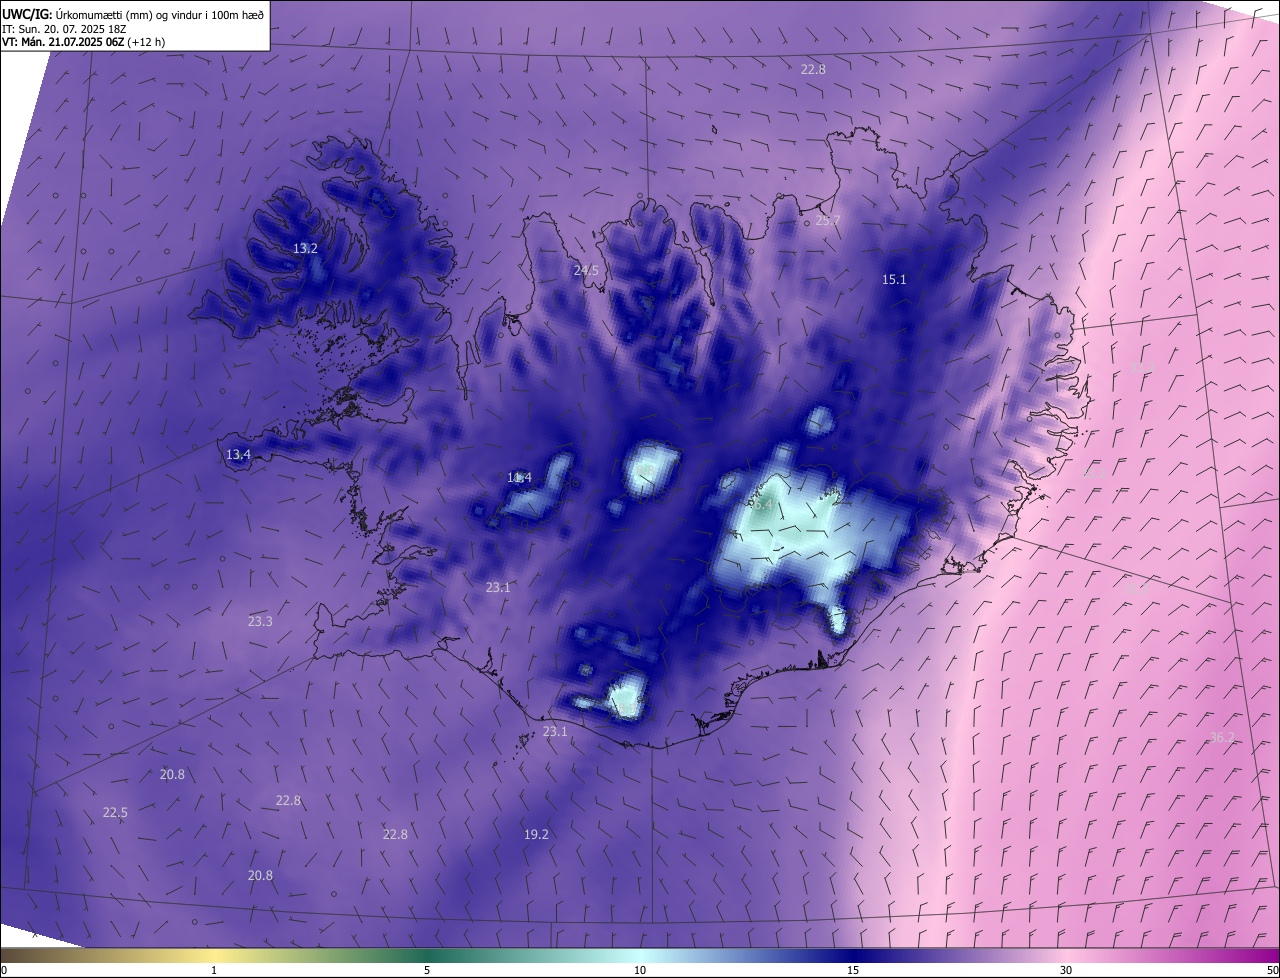
Task: Click the 25.7 value label
Action: [x=828, y=220]
